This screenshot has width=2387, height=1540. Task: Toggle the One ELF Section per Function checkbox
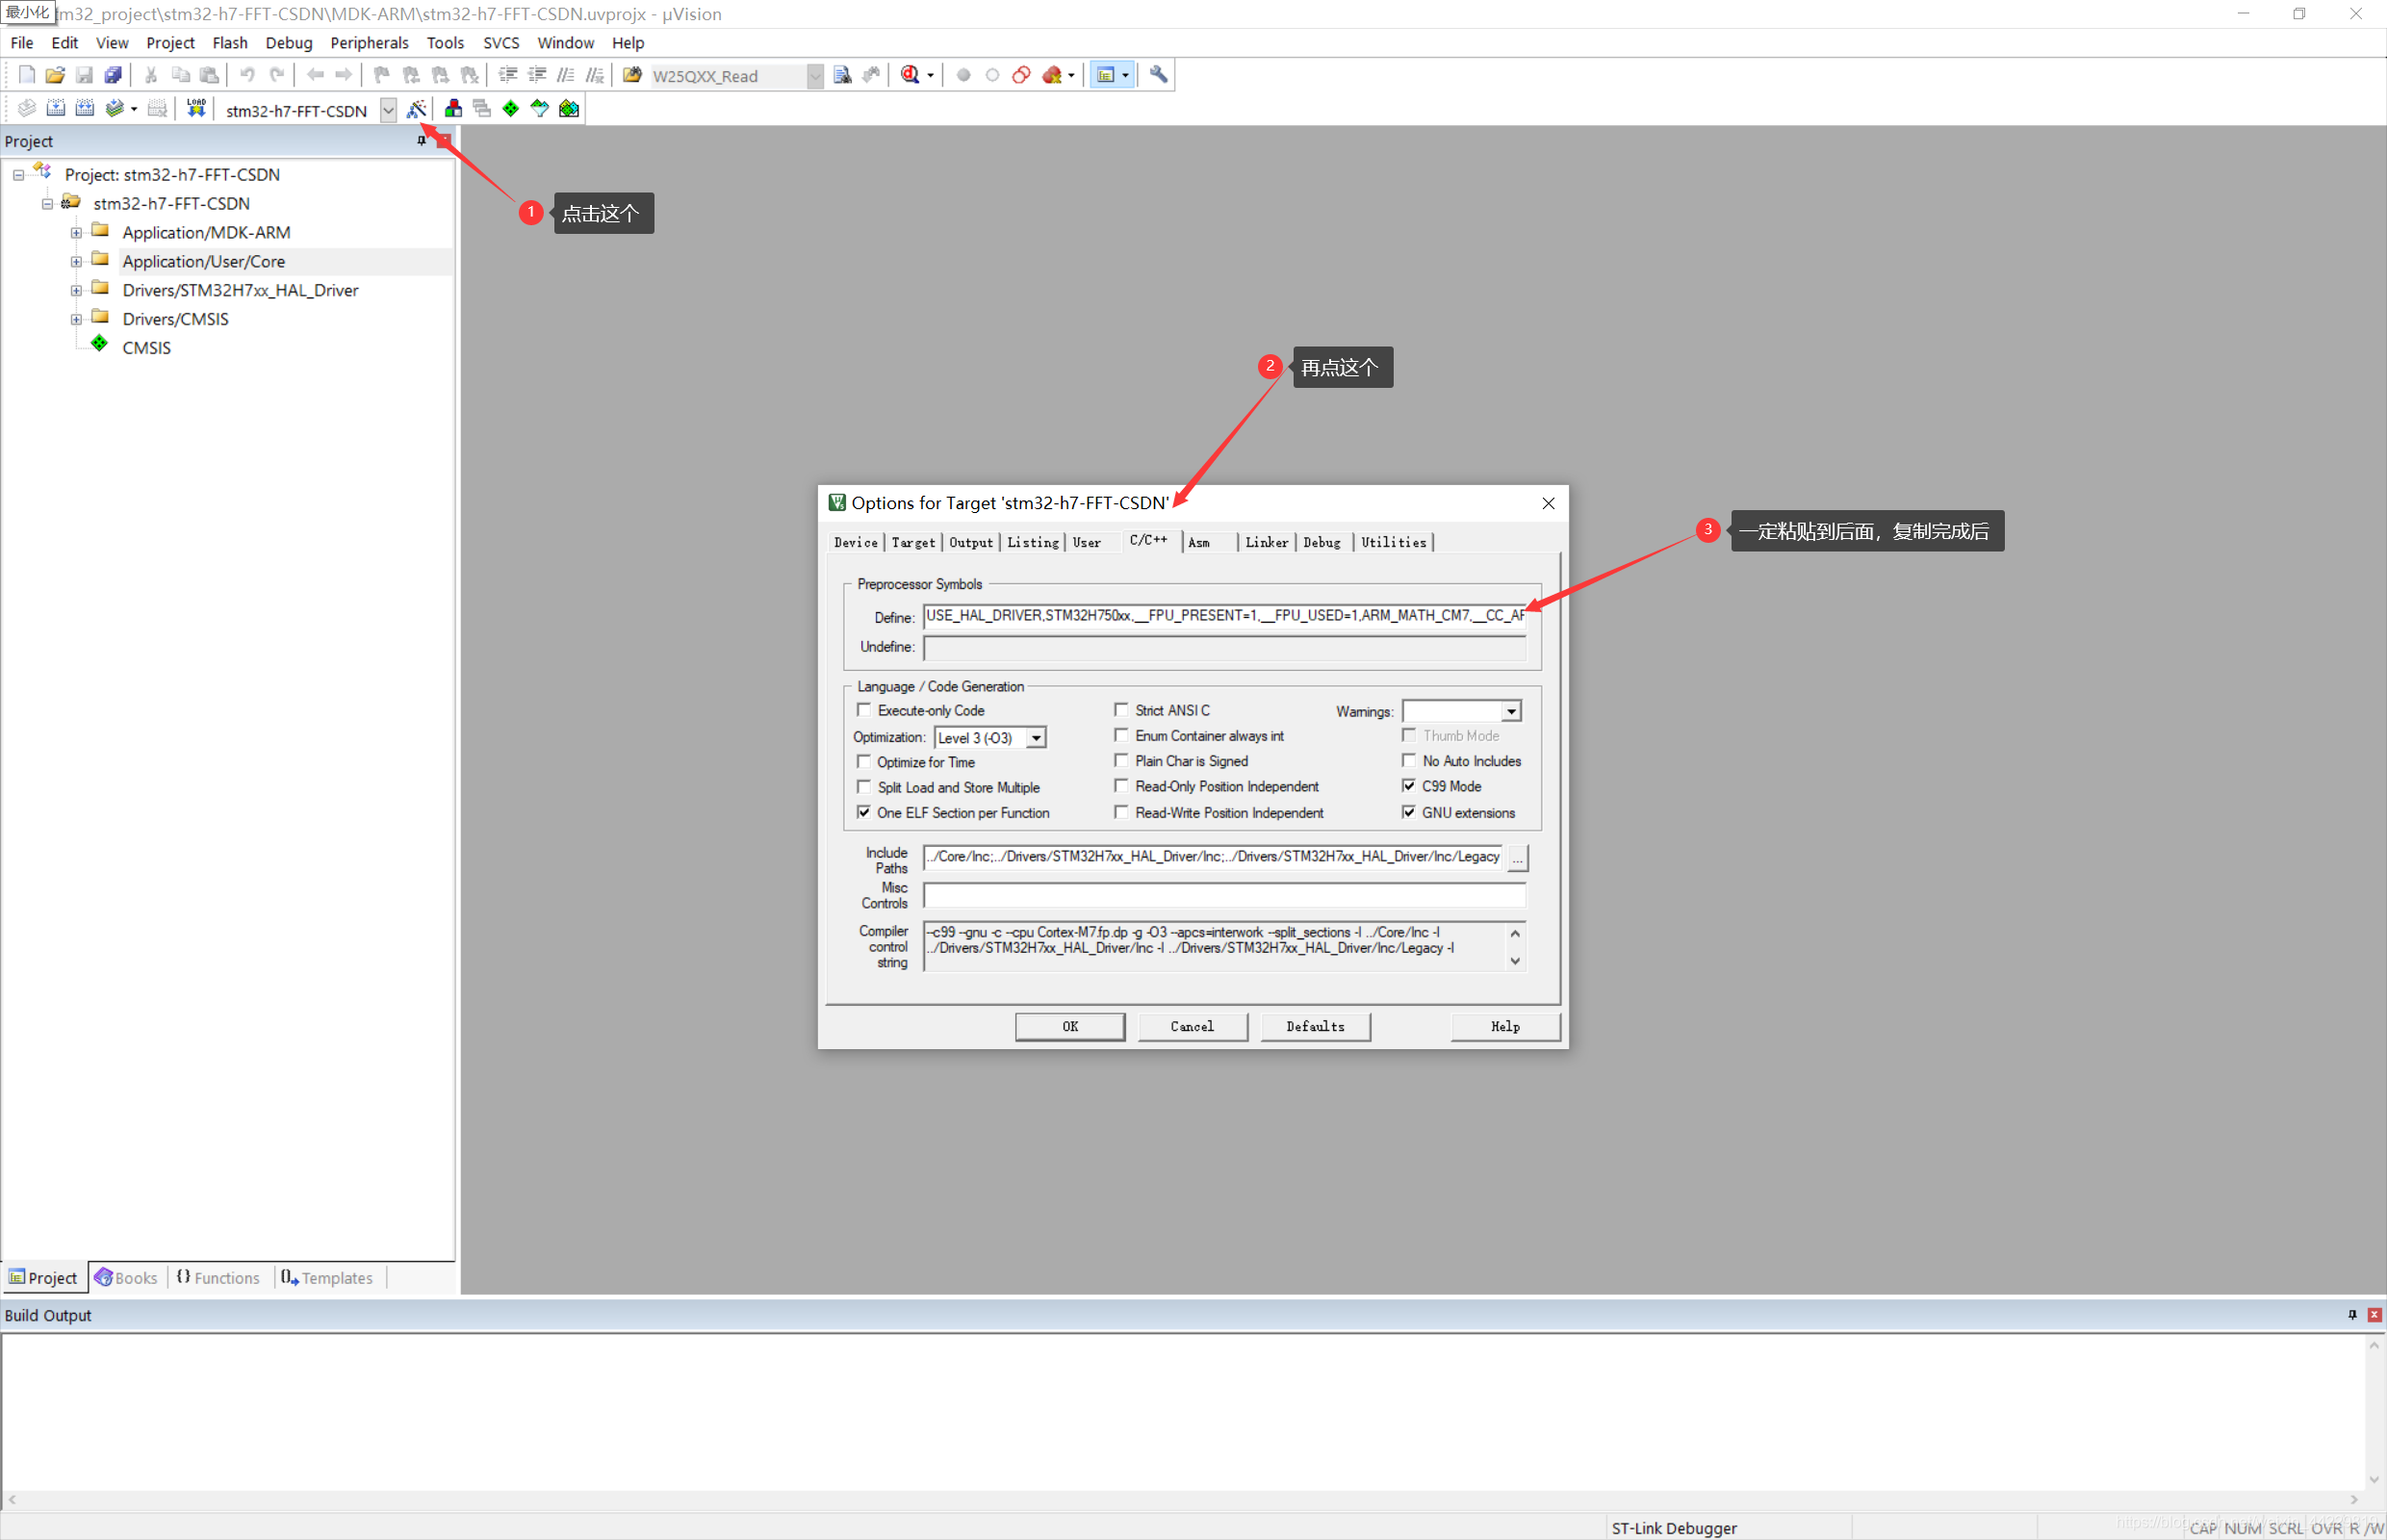[x=864, y=812]
